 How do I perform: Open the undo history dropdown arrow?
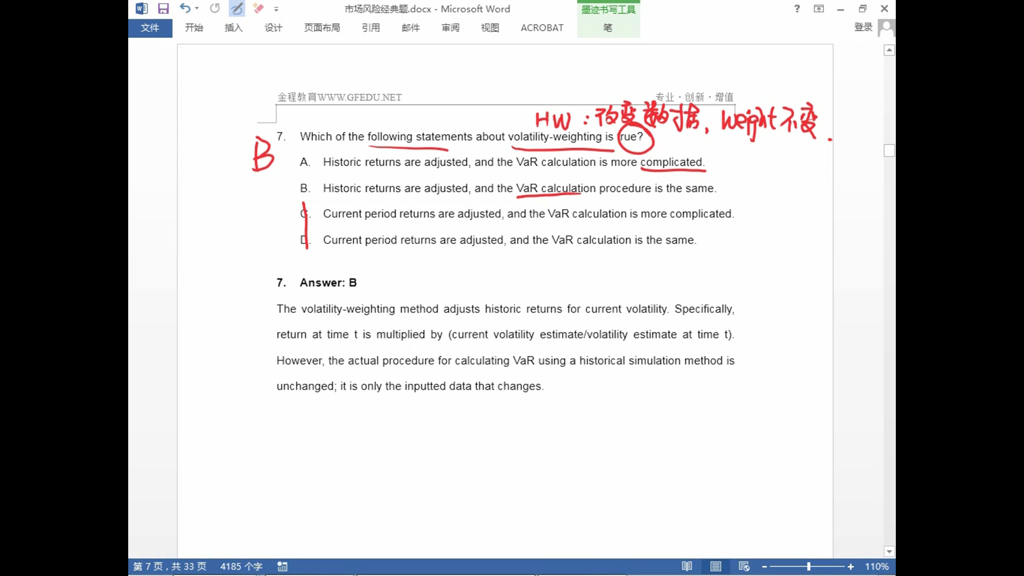197,8
